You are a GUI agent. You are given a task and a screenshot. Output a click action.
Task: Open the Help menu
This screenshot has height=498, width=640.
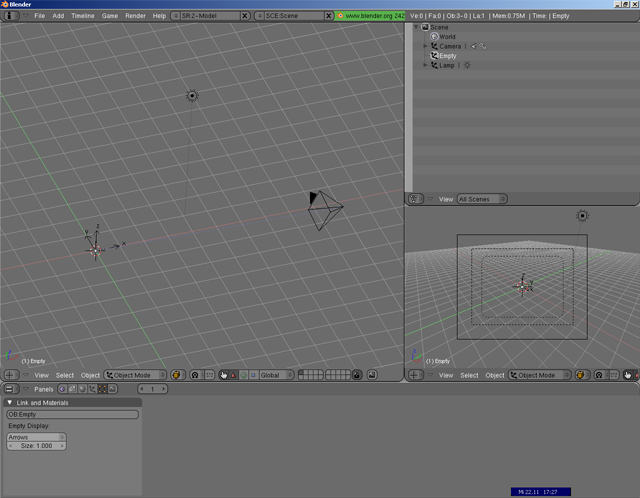pyautogui.click(x=159, y=16)
